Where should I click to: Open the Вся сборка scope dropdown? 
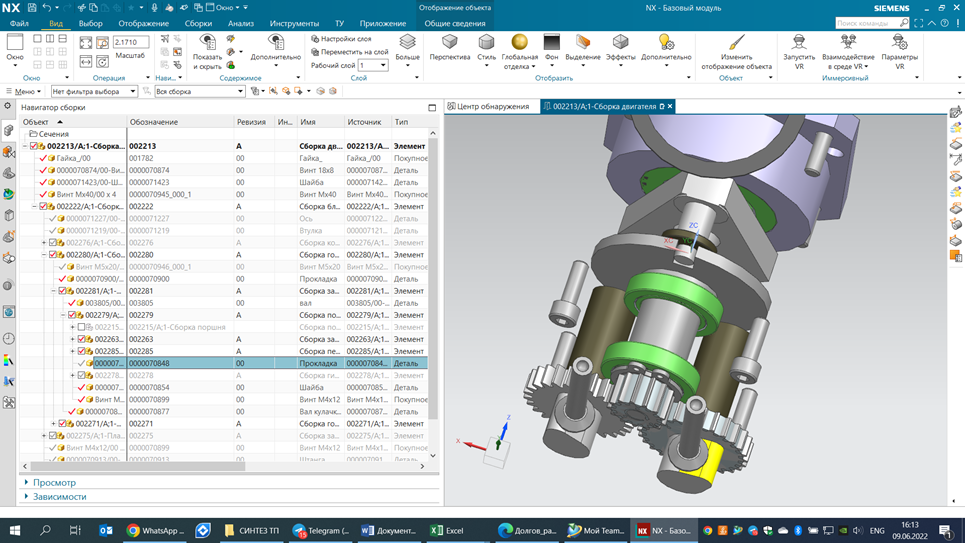[199, 91]
